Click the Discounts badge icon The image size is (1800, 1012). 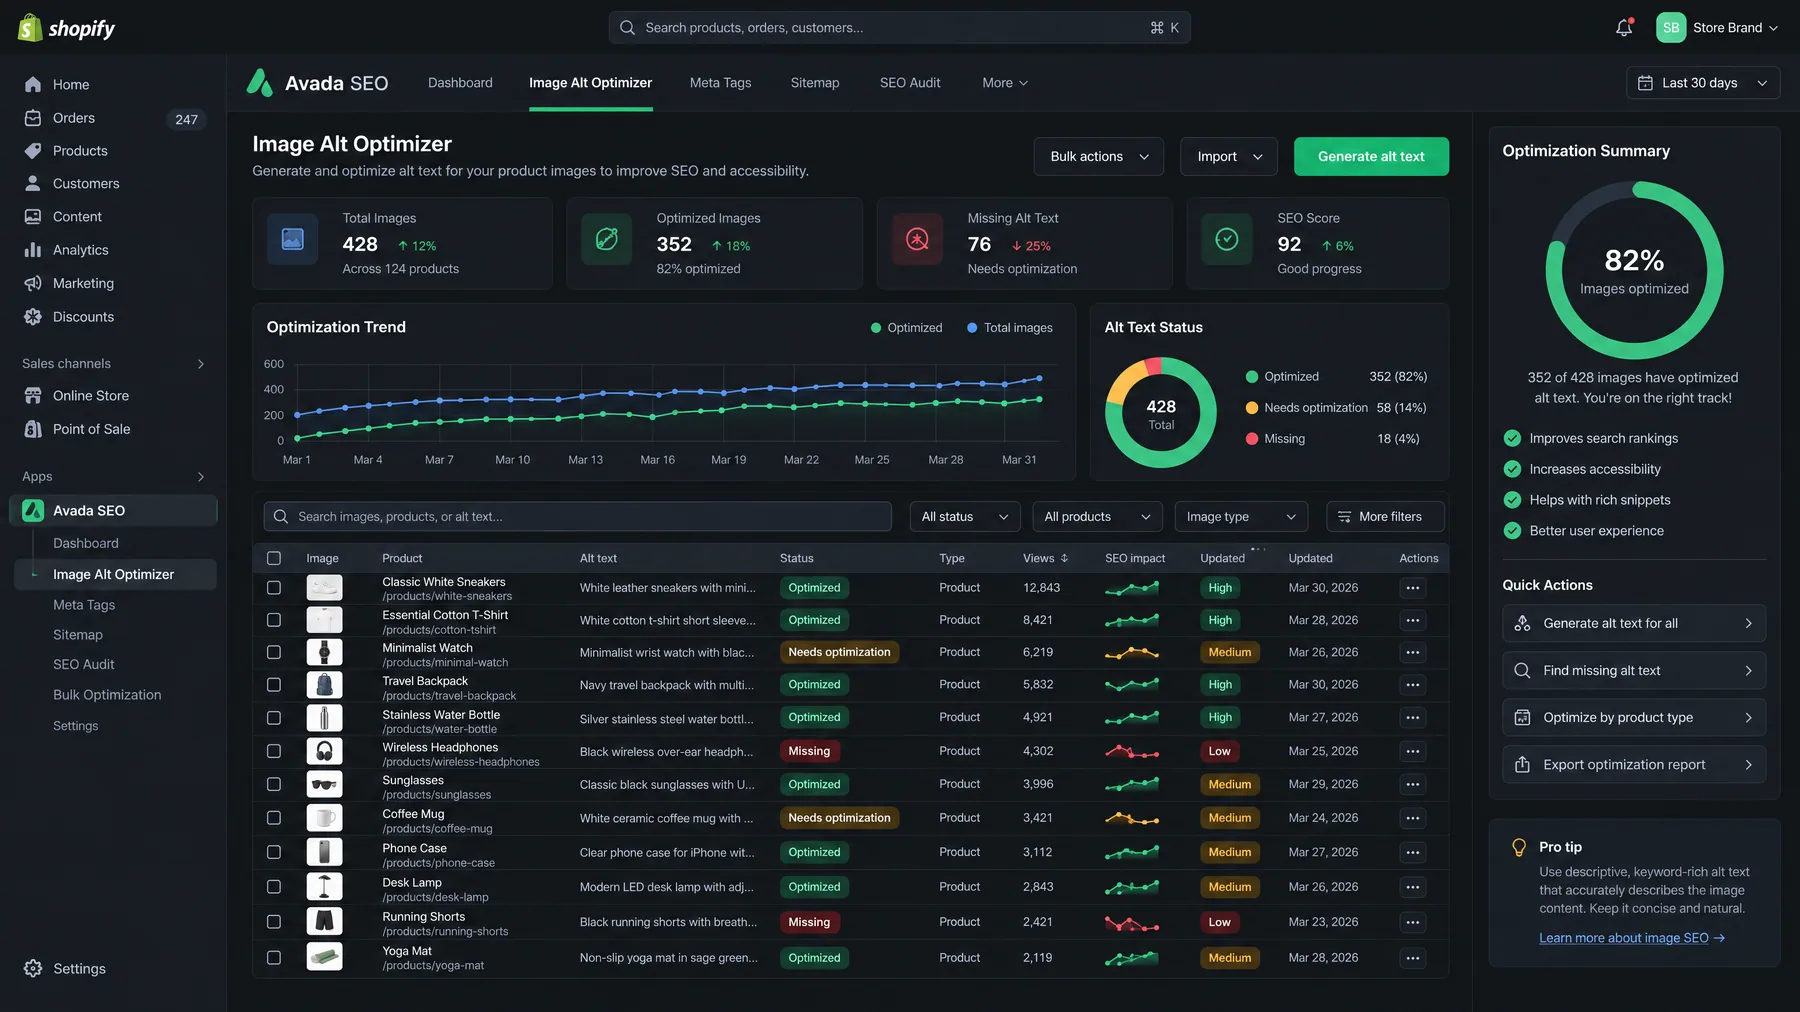pyautogui.click(x=33, y=317)
